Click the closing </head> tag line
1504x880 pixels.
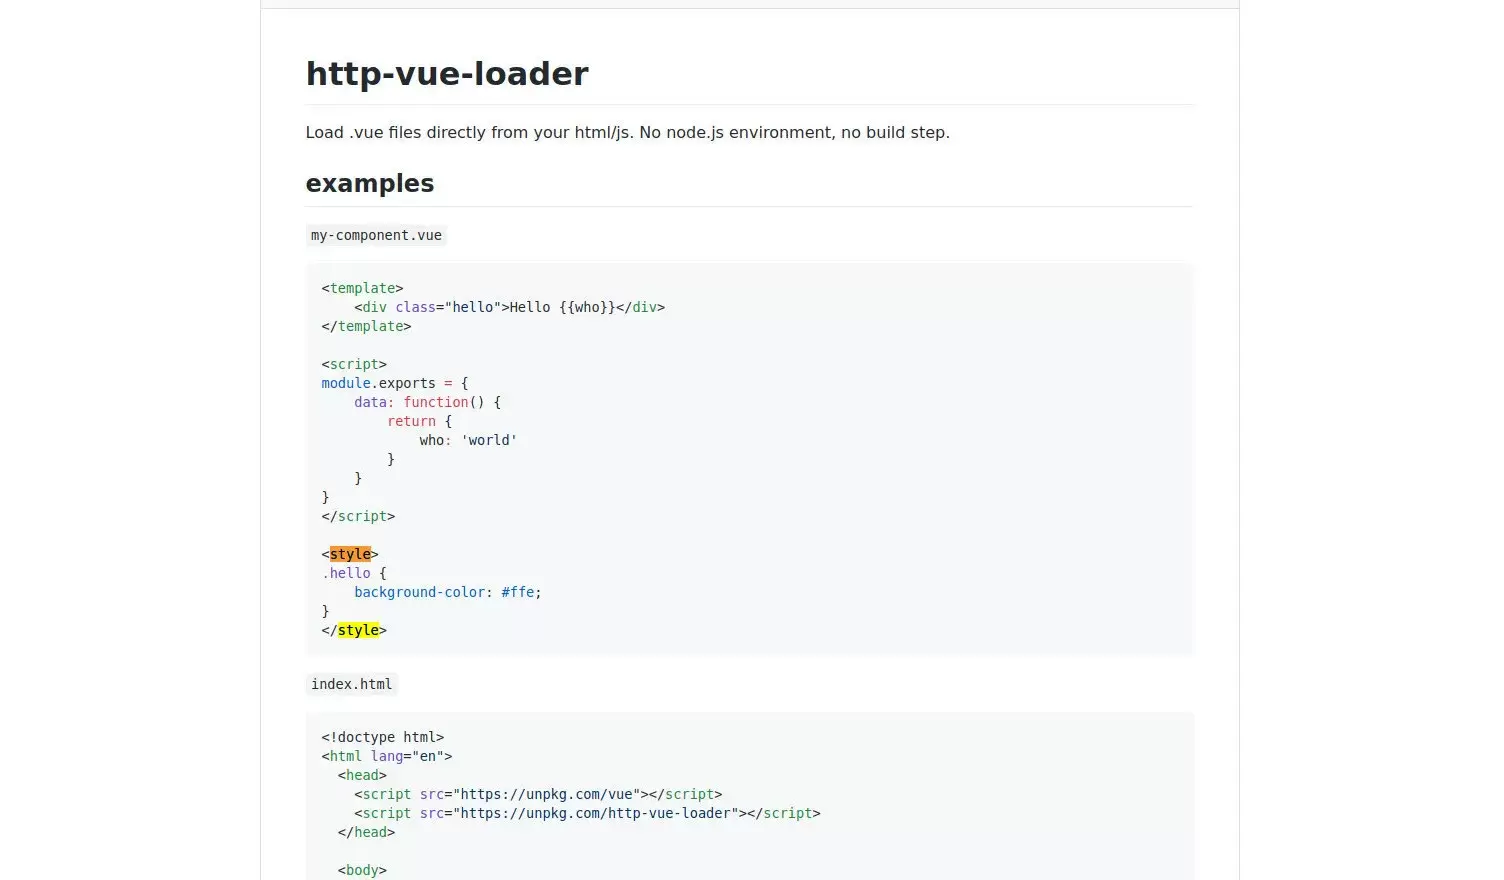click(366, 832)
